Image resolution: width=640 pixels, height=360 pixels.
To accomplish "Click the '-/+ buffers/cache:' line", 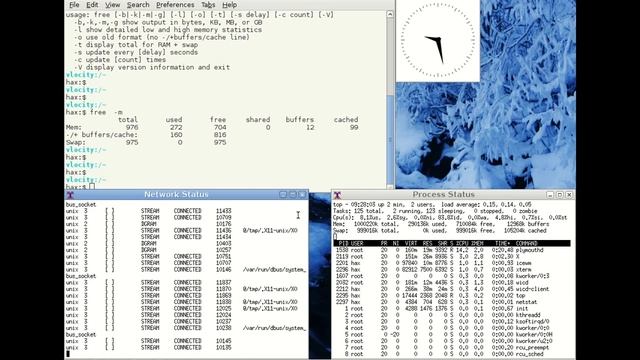I will coord(146,135).
